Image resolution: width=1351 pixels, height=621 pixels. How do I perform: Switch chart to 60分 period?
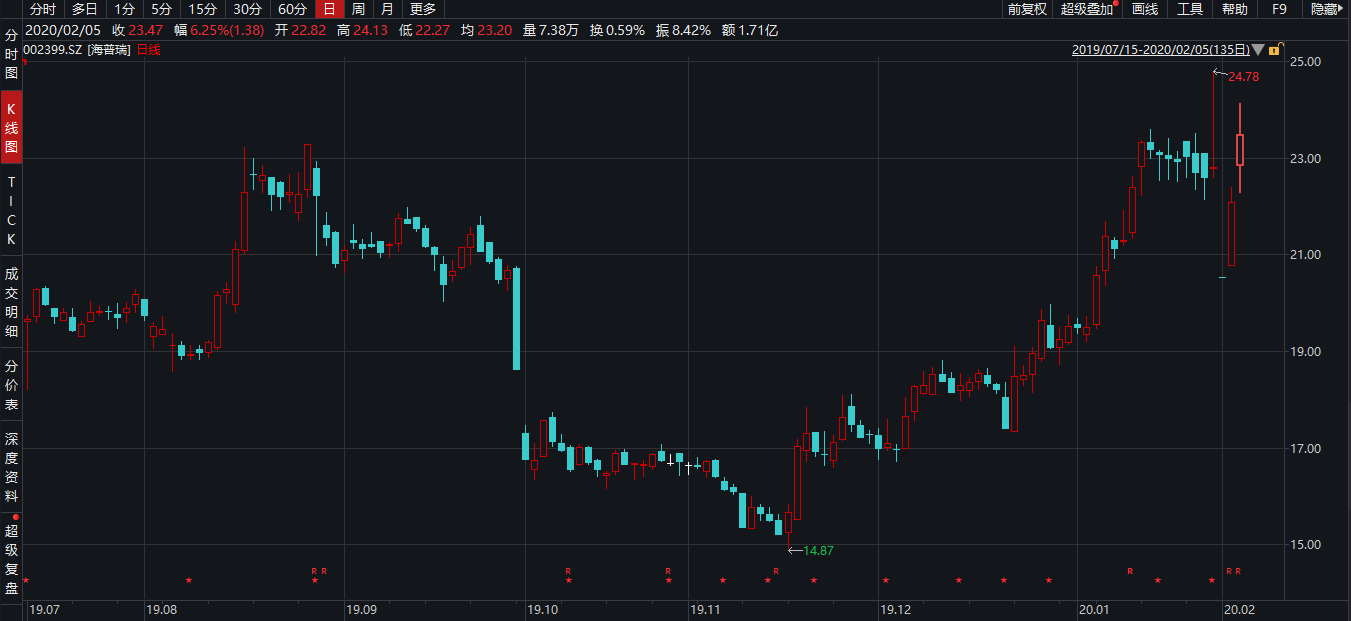pos(292,9)
